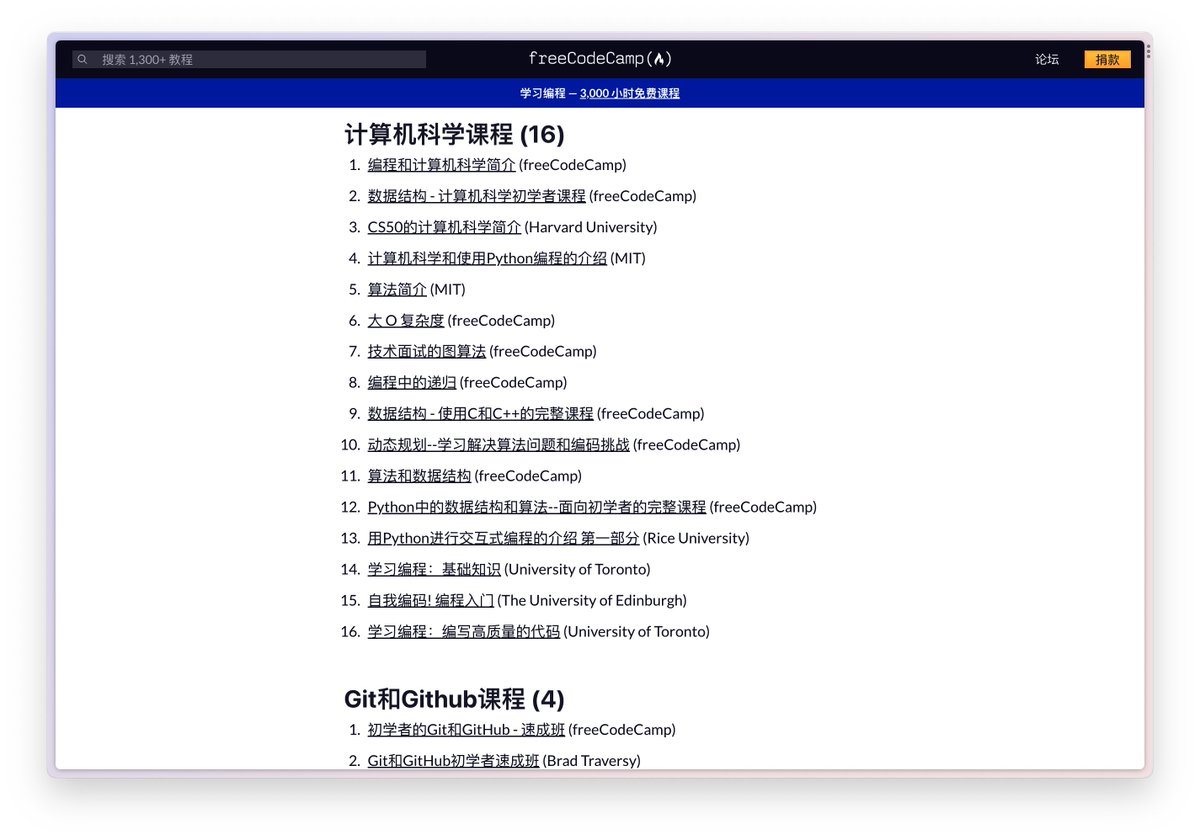Open 技术面试的图算法 link

coord(427,351)
